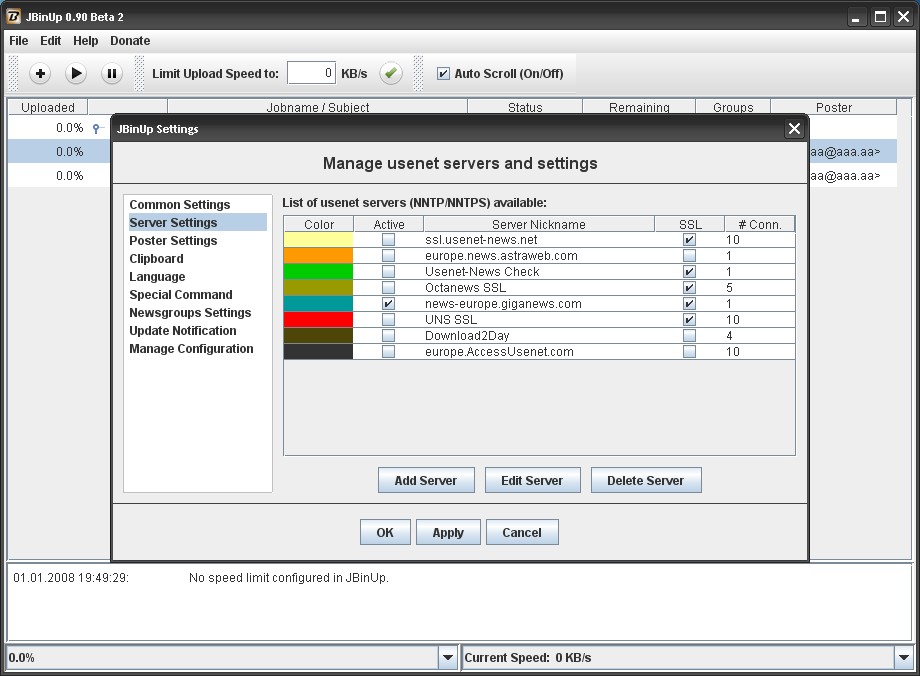Image resolution: width=920 pixels, height=676 pixels.
Task: Select Poster Settings in sidebar
Action: coord(173,241)
